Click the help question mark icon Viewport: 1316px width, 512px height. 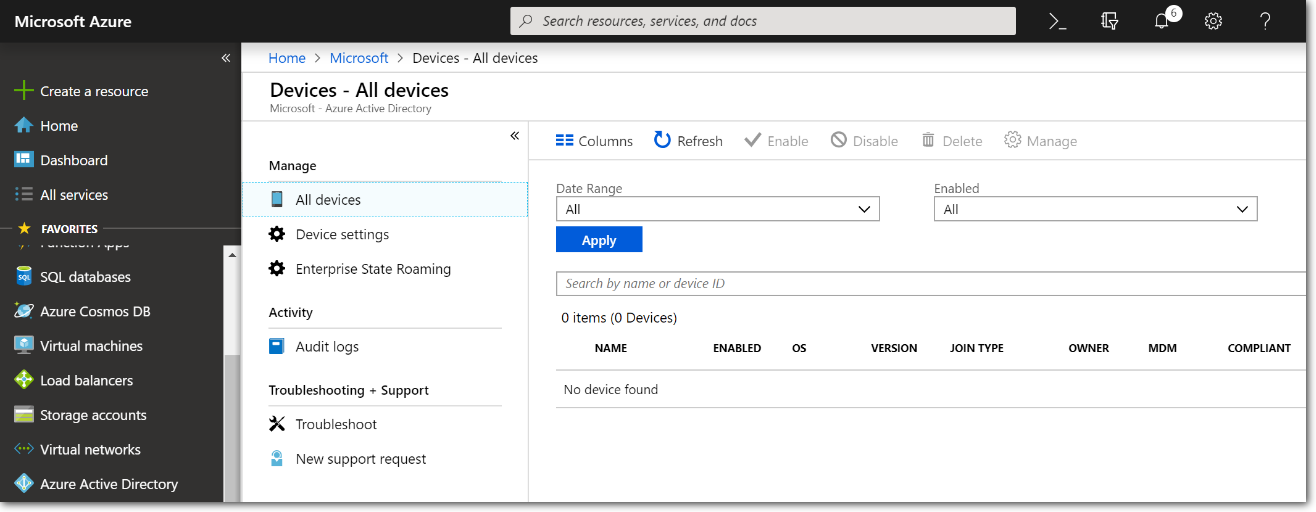point(1265,21)
